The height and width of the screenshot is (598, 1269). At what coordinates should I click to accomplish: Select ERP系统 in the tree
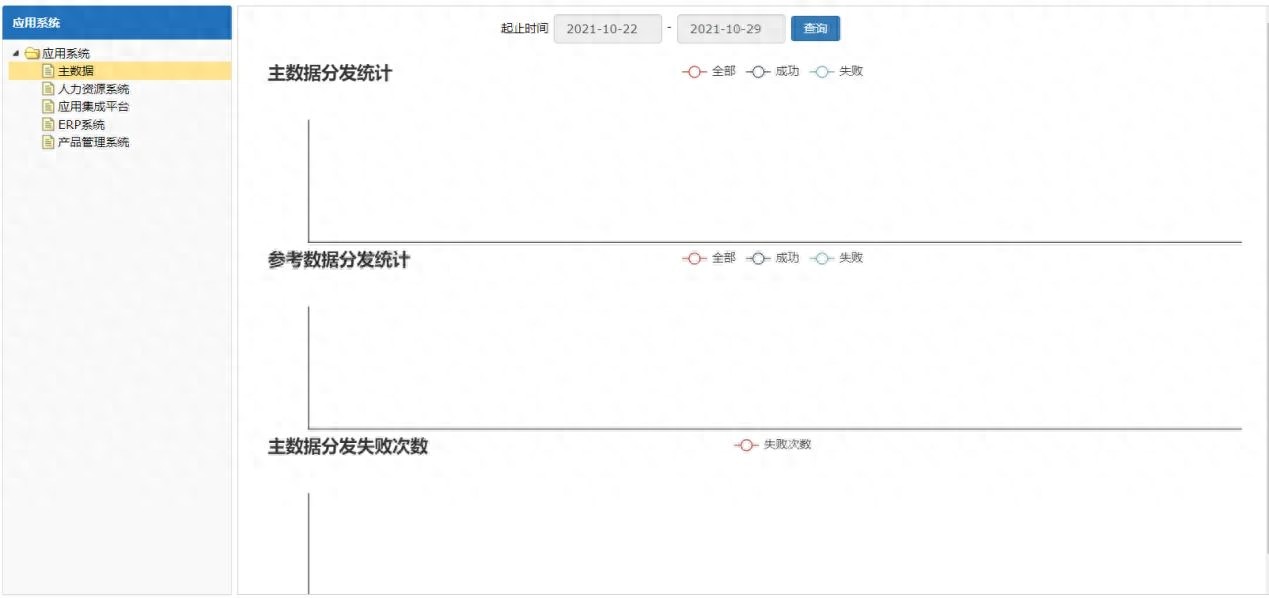point(81,124)
